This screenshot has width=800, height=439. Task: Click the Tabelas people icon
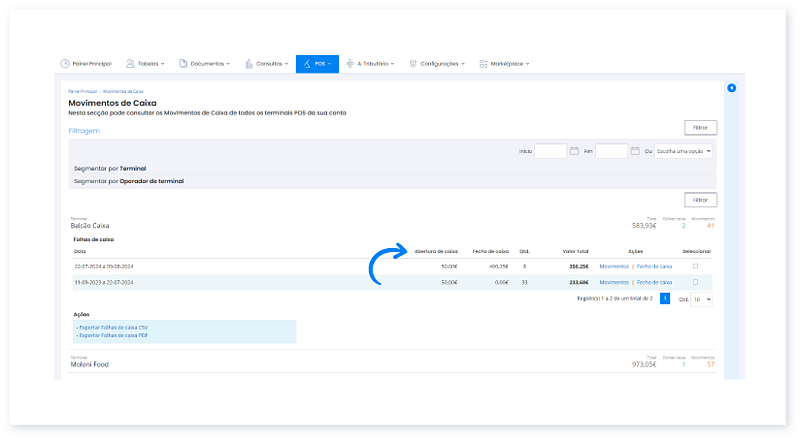(x=131, y=64)
